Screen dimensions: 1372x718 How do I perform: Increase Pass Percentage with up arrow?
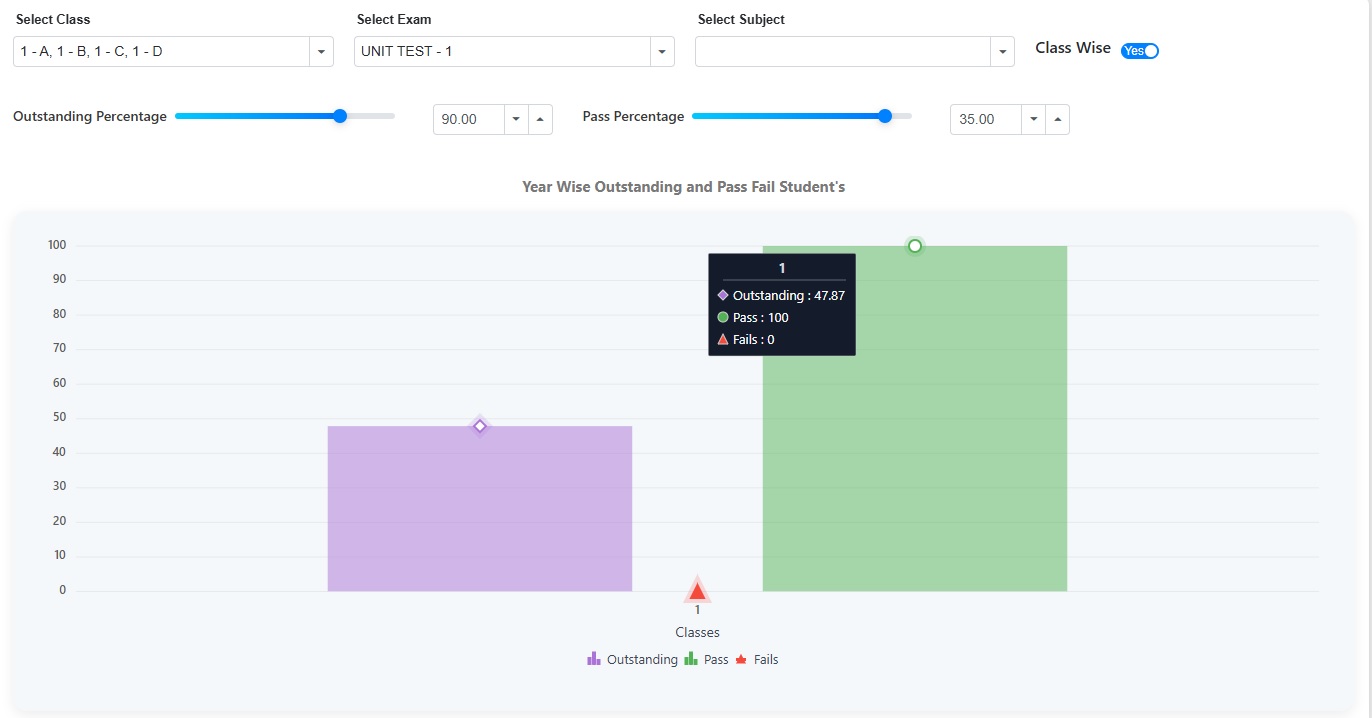coord(1058,119)
